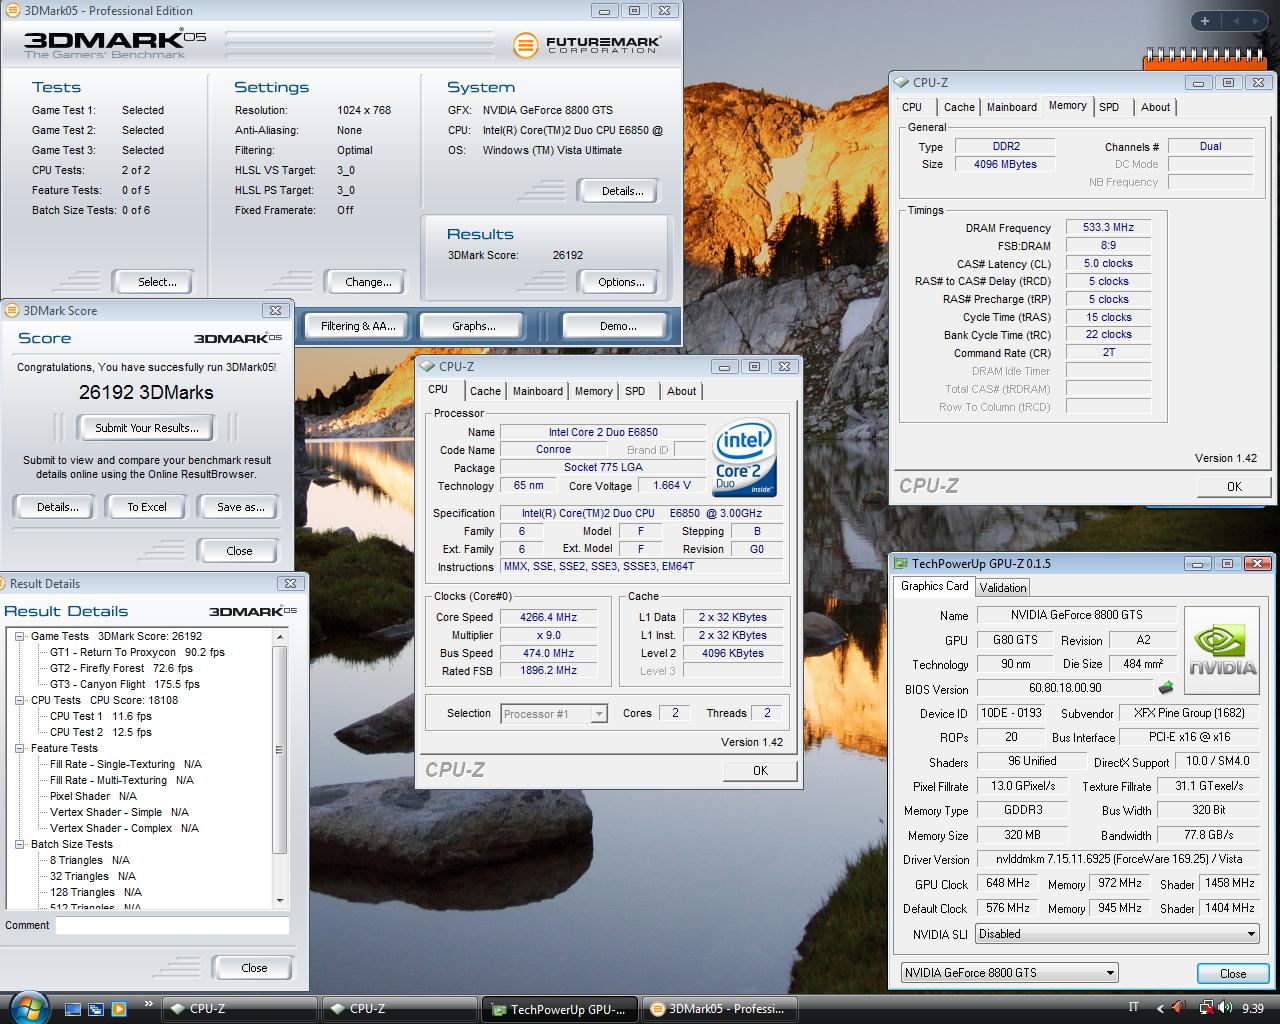Click the Result Details scroll down arrow
This screenshot has width=1280, height=1024.
coord(280,902)
